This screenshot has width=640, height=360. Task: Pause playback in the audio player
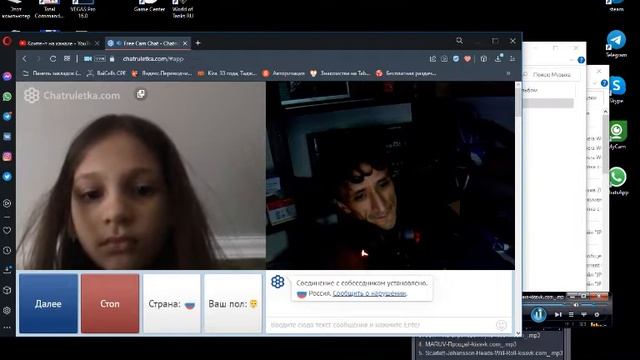538,314
